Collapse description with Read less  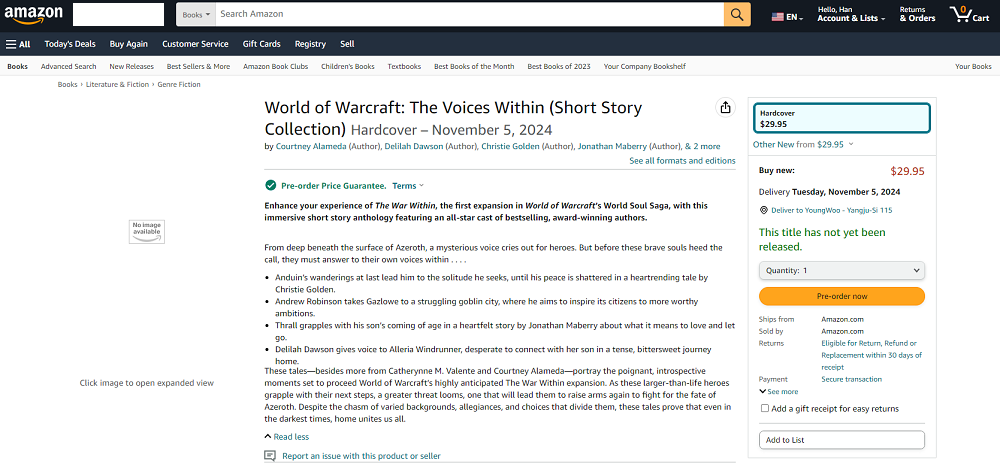click(x=286, y=437)
